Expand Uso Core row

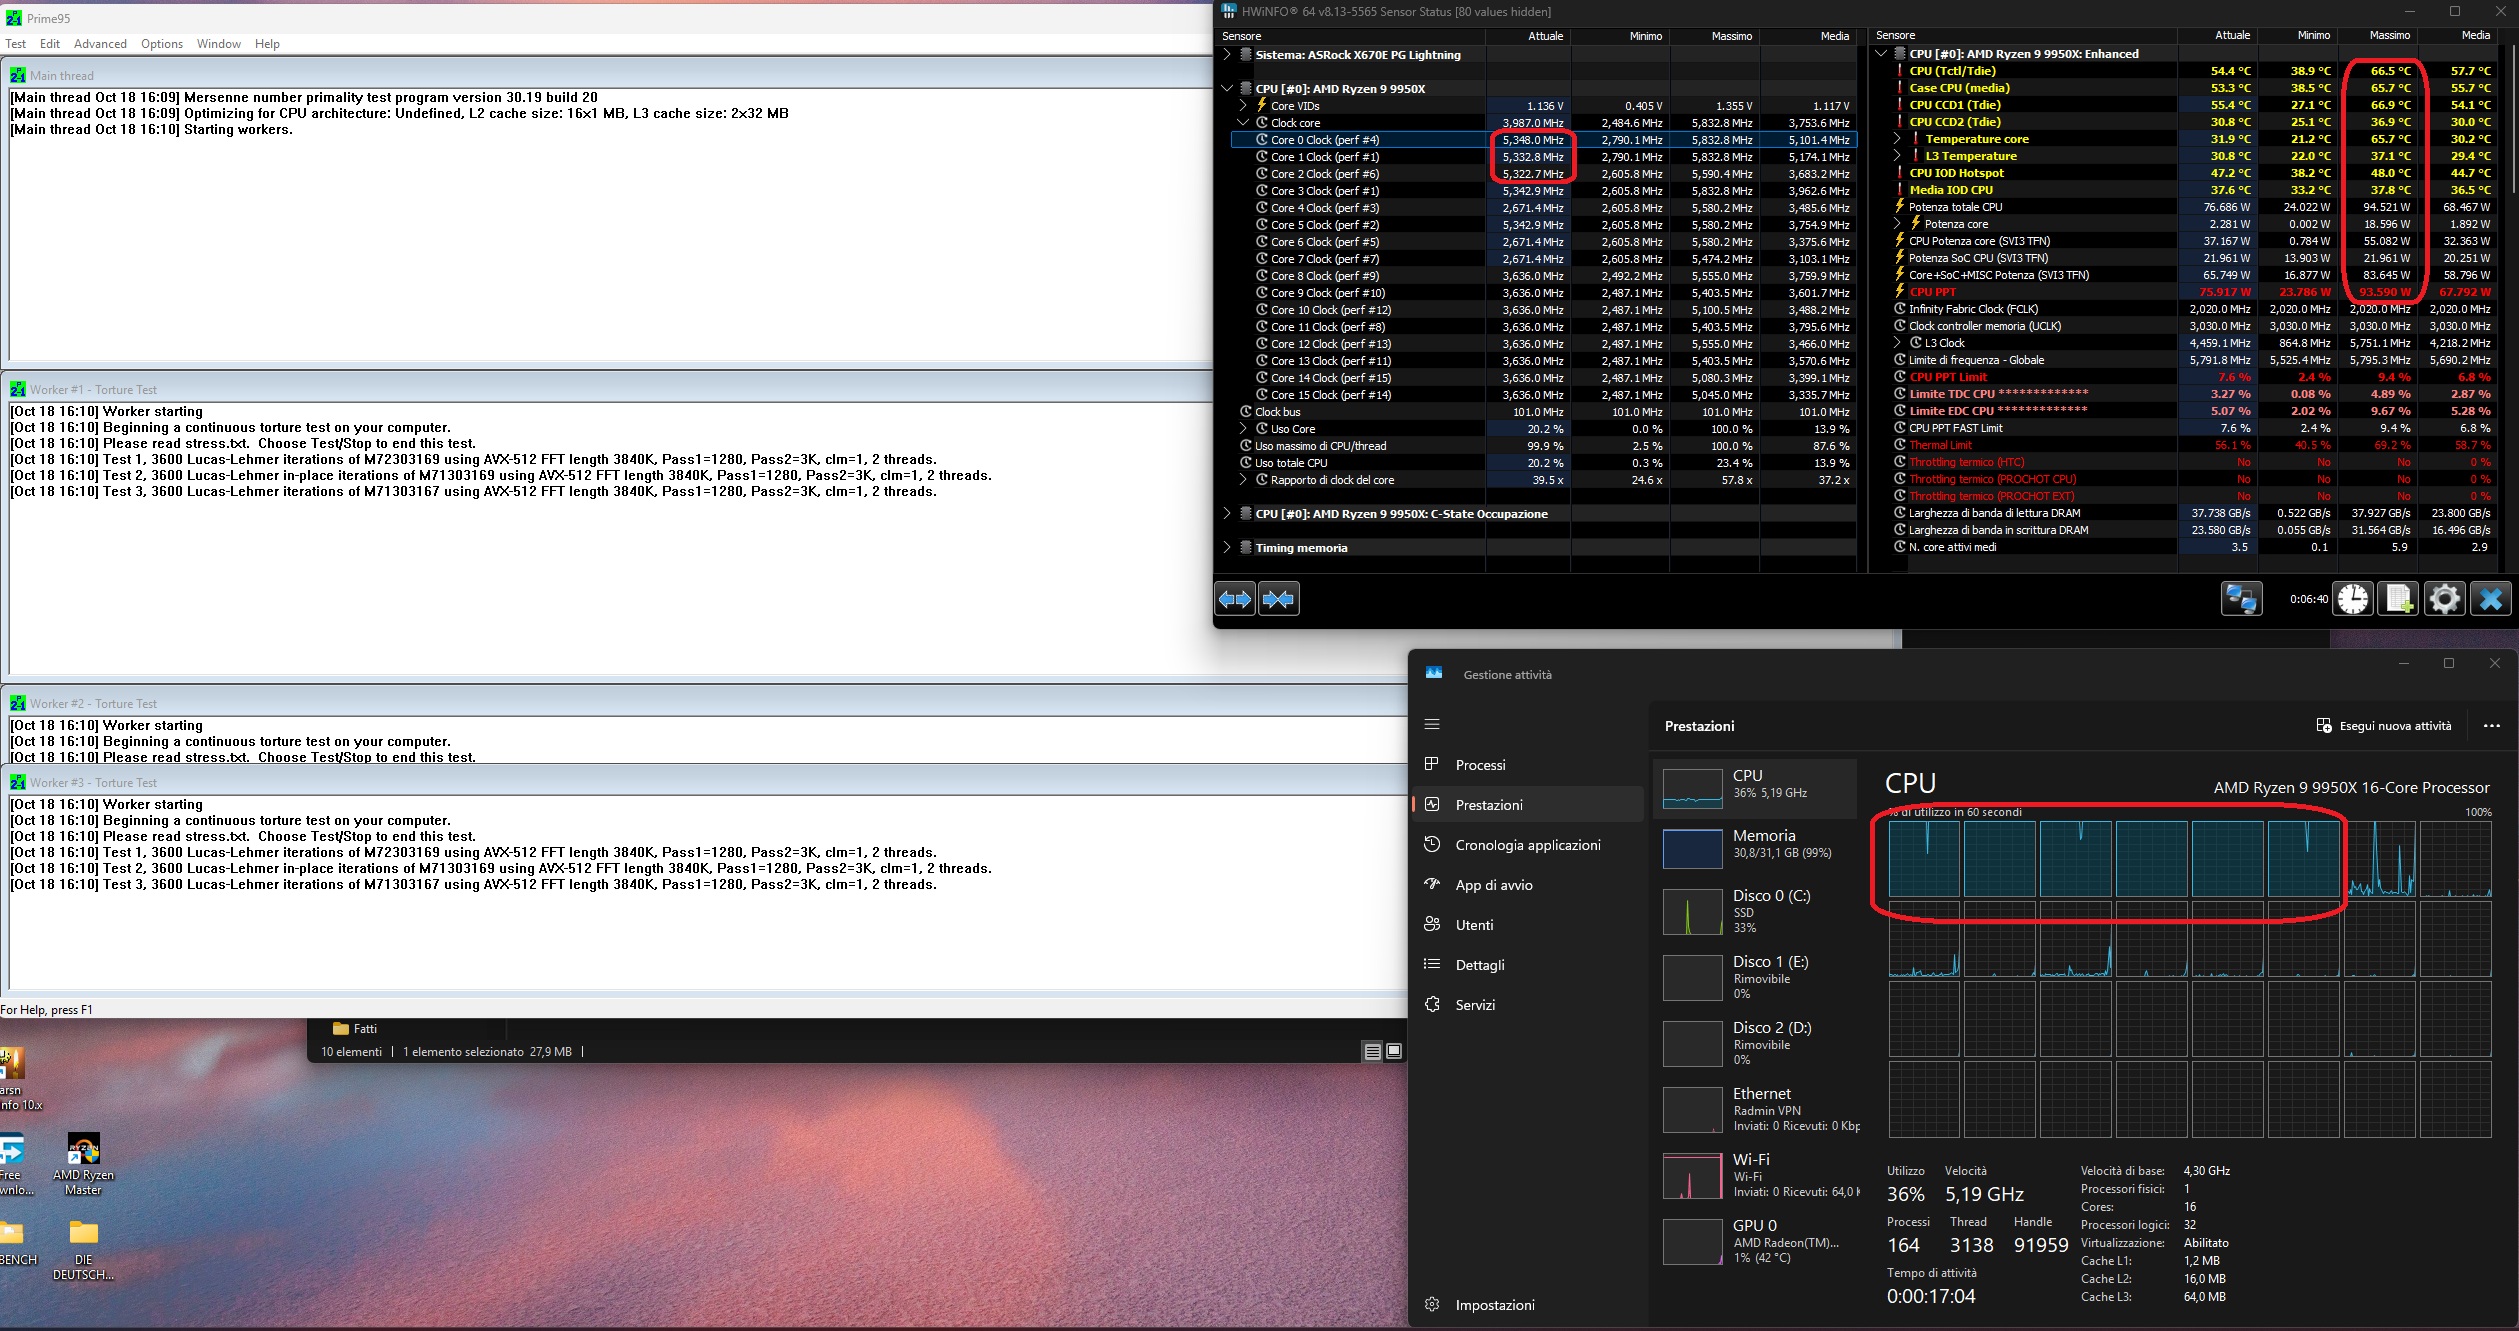(x=1243, y=429)
